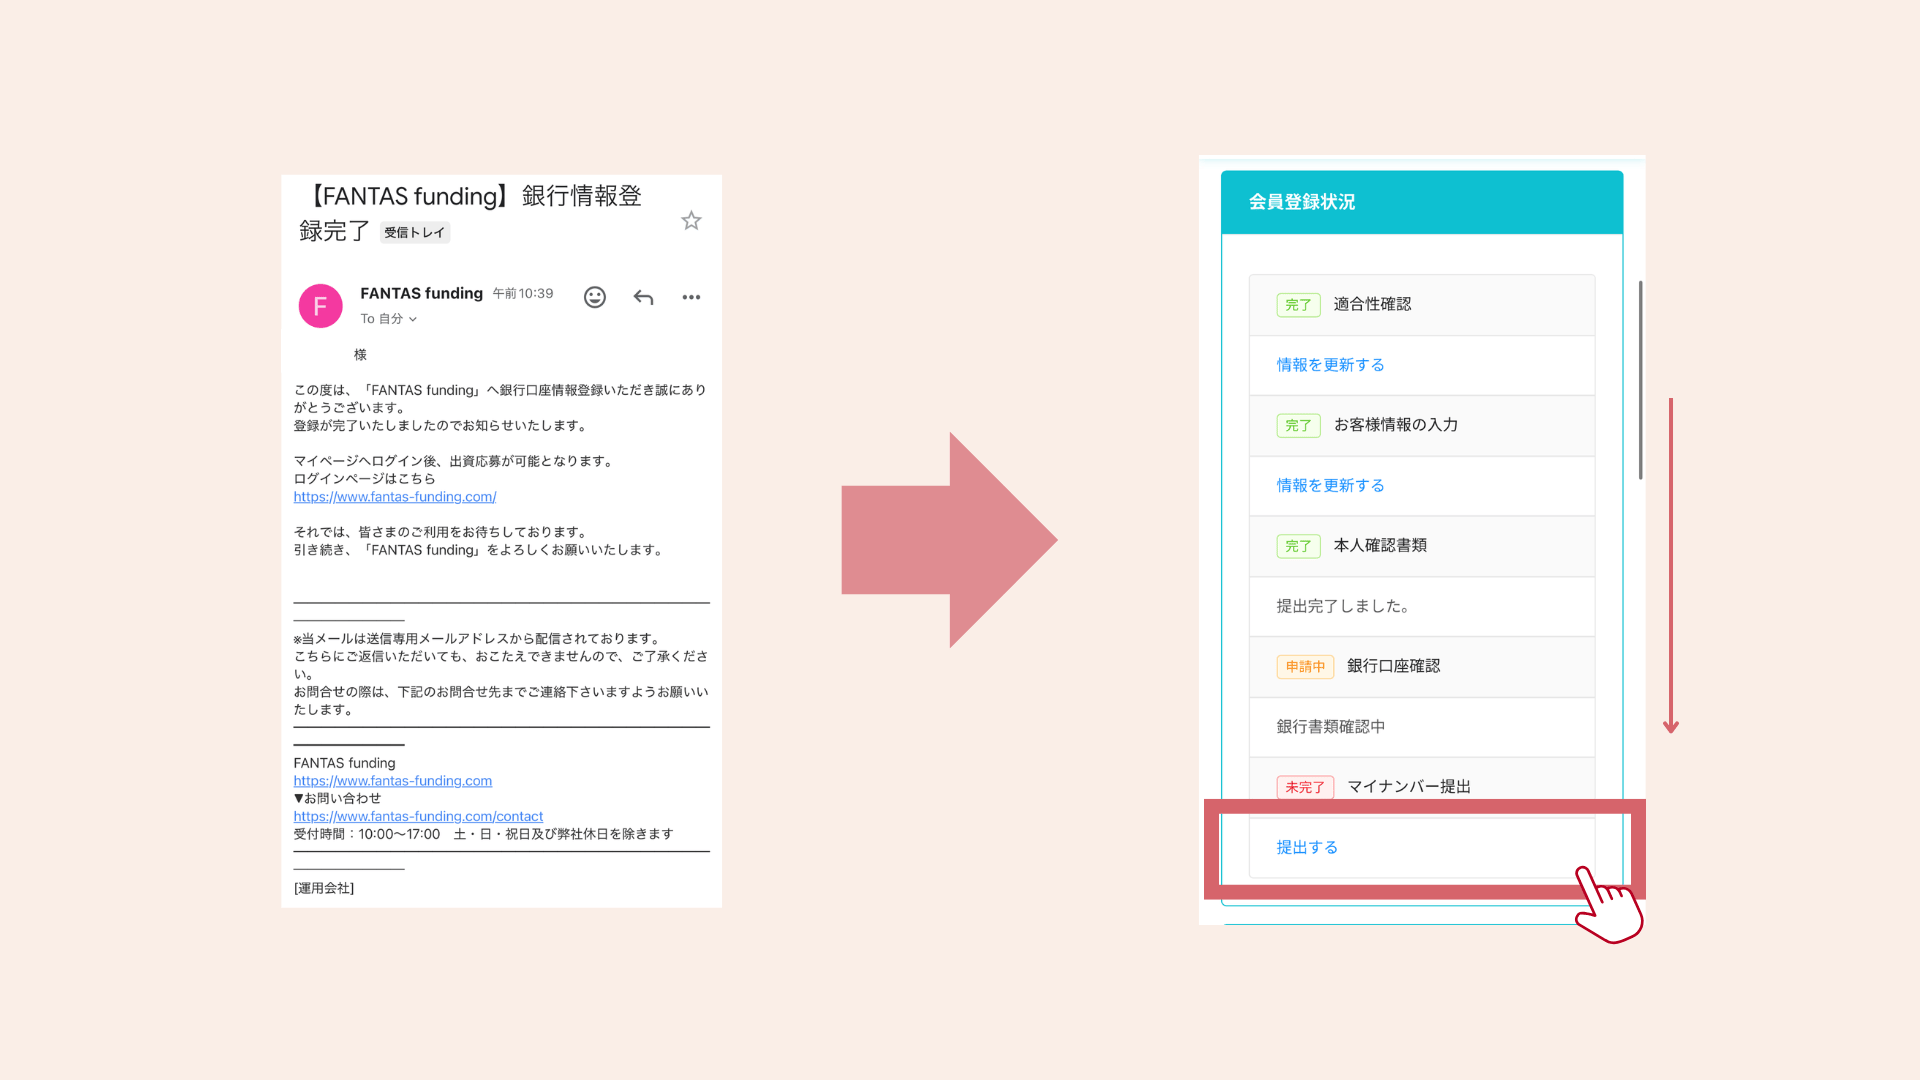
Task: Open the fantas-funding.com/contact inquiry link
Action: click(418, 817)
